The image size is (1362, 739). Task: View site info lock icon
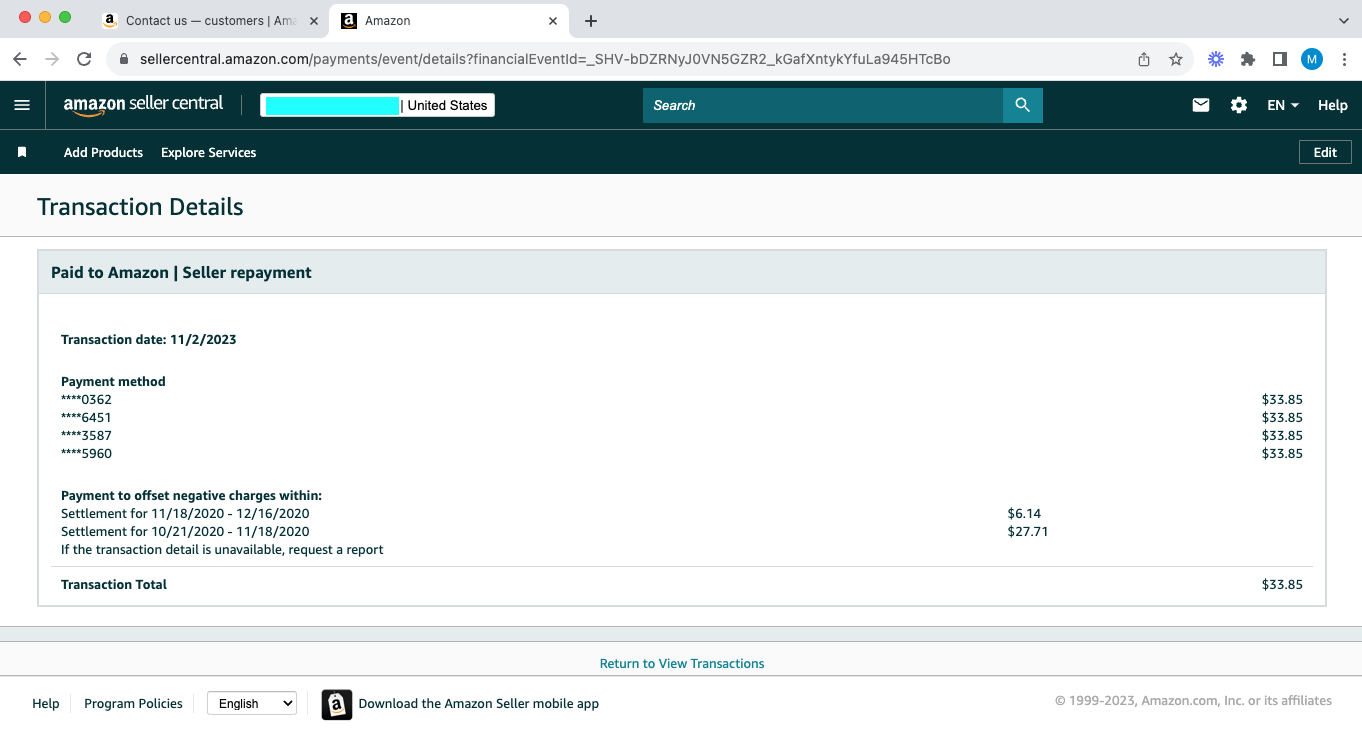(x=124, y=59)
